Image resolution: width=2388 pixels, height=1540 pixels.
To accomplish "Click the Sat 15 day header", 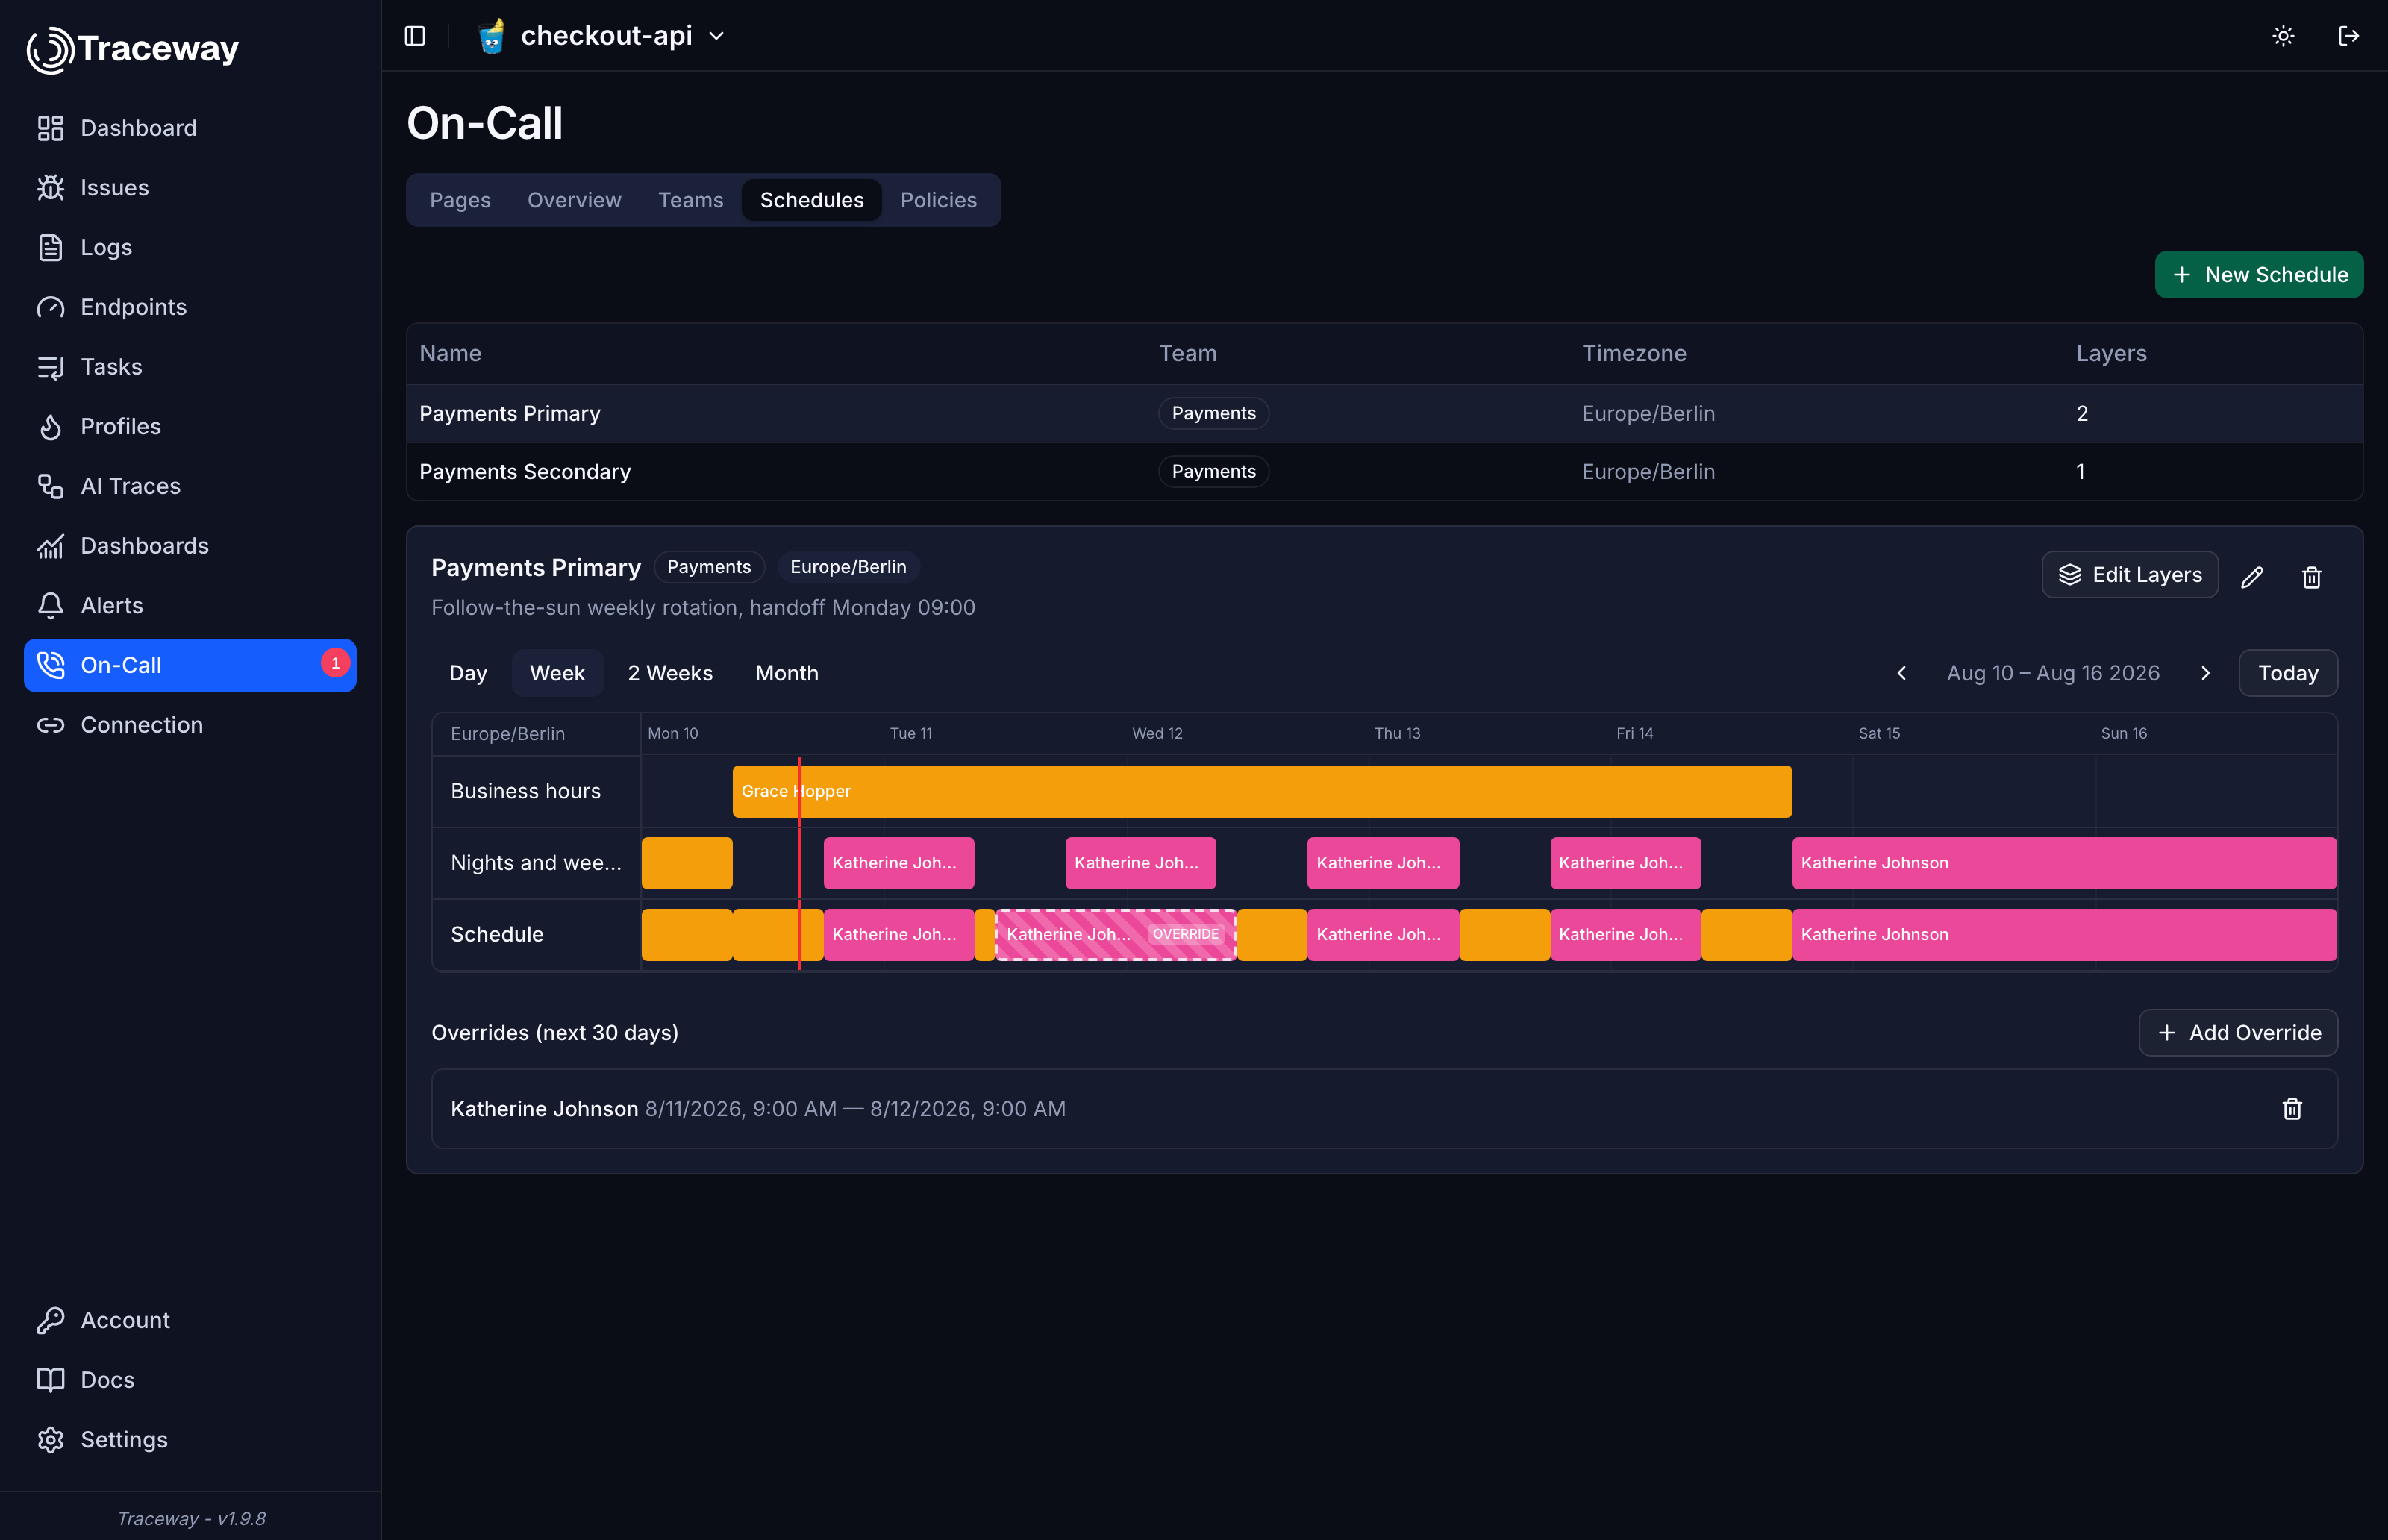I will tap(1879, 734).
